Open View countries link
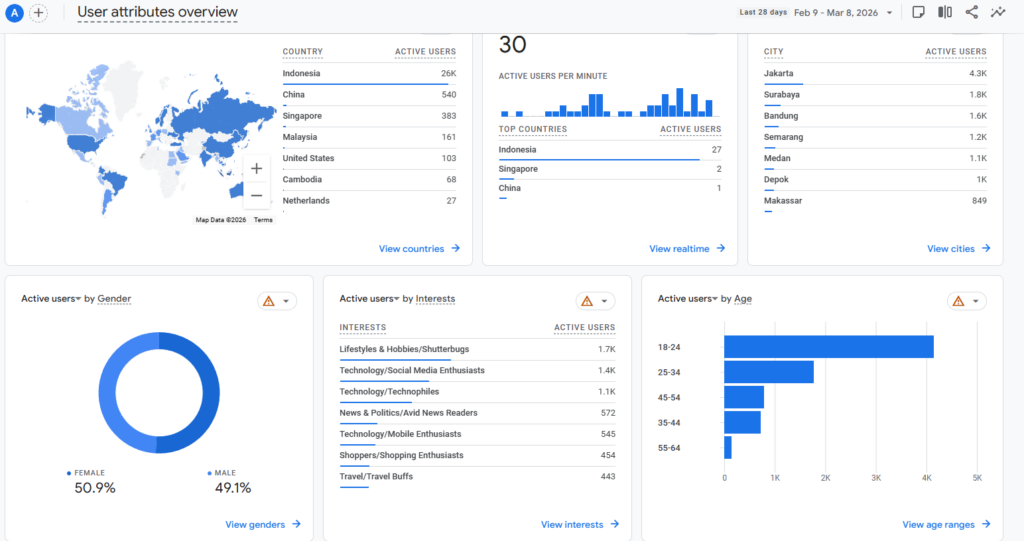The image size is (1024, 541). pos(419,249)
